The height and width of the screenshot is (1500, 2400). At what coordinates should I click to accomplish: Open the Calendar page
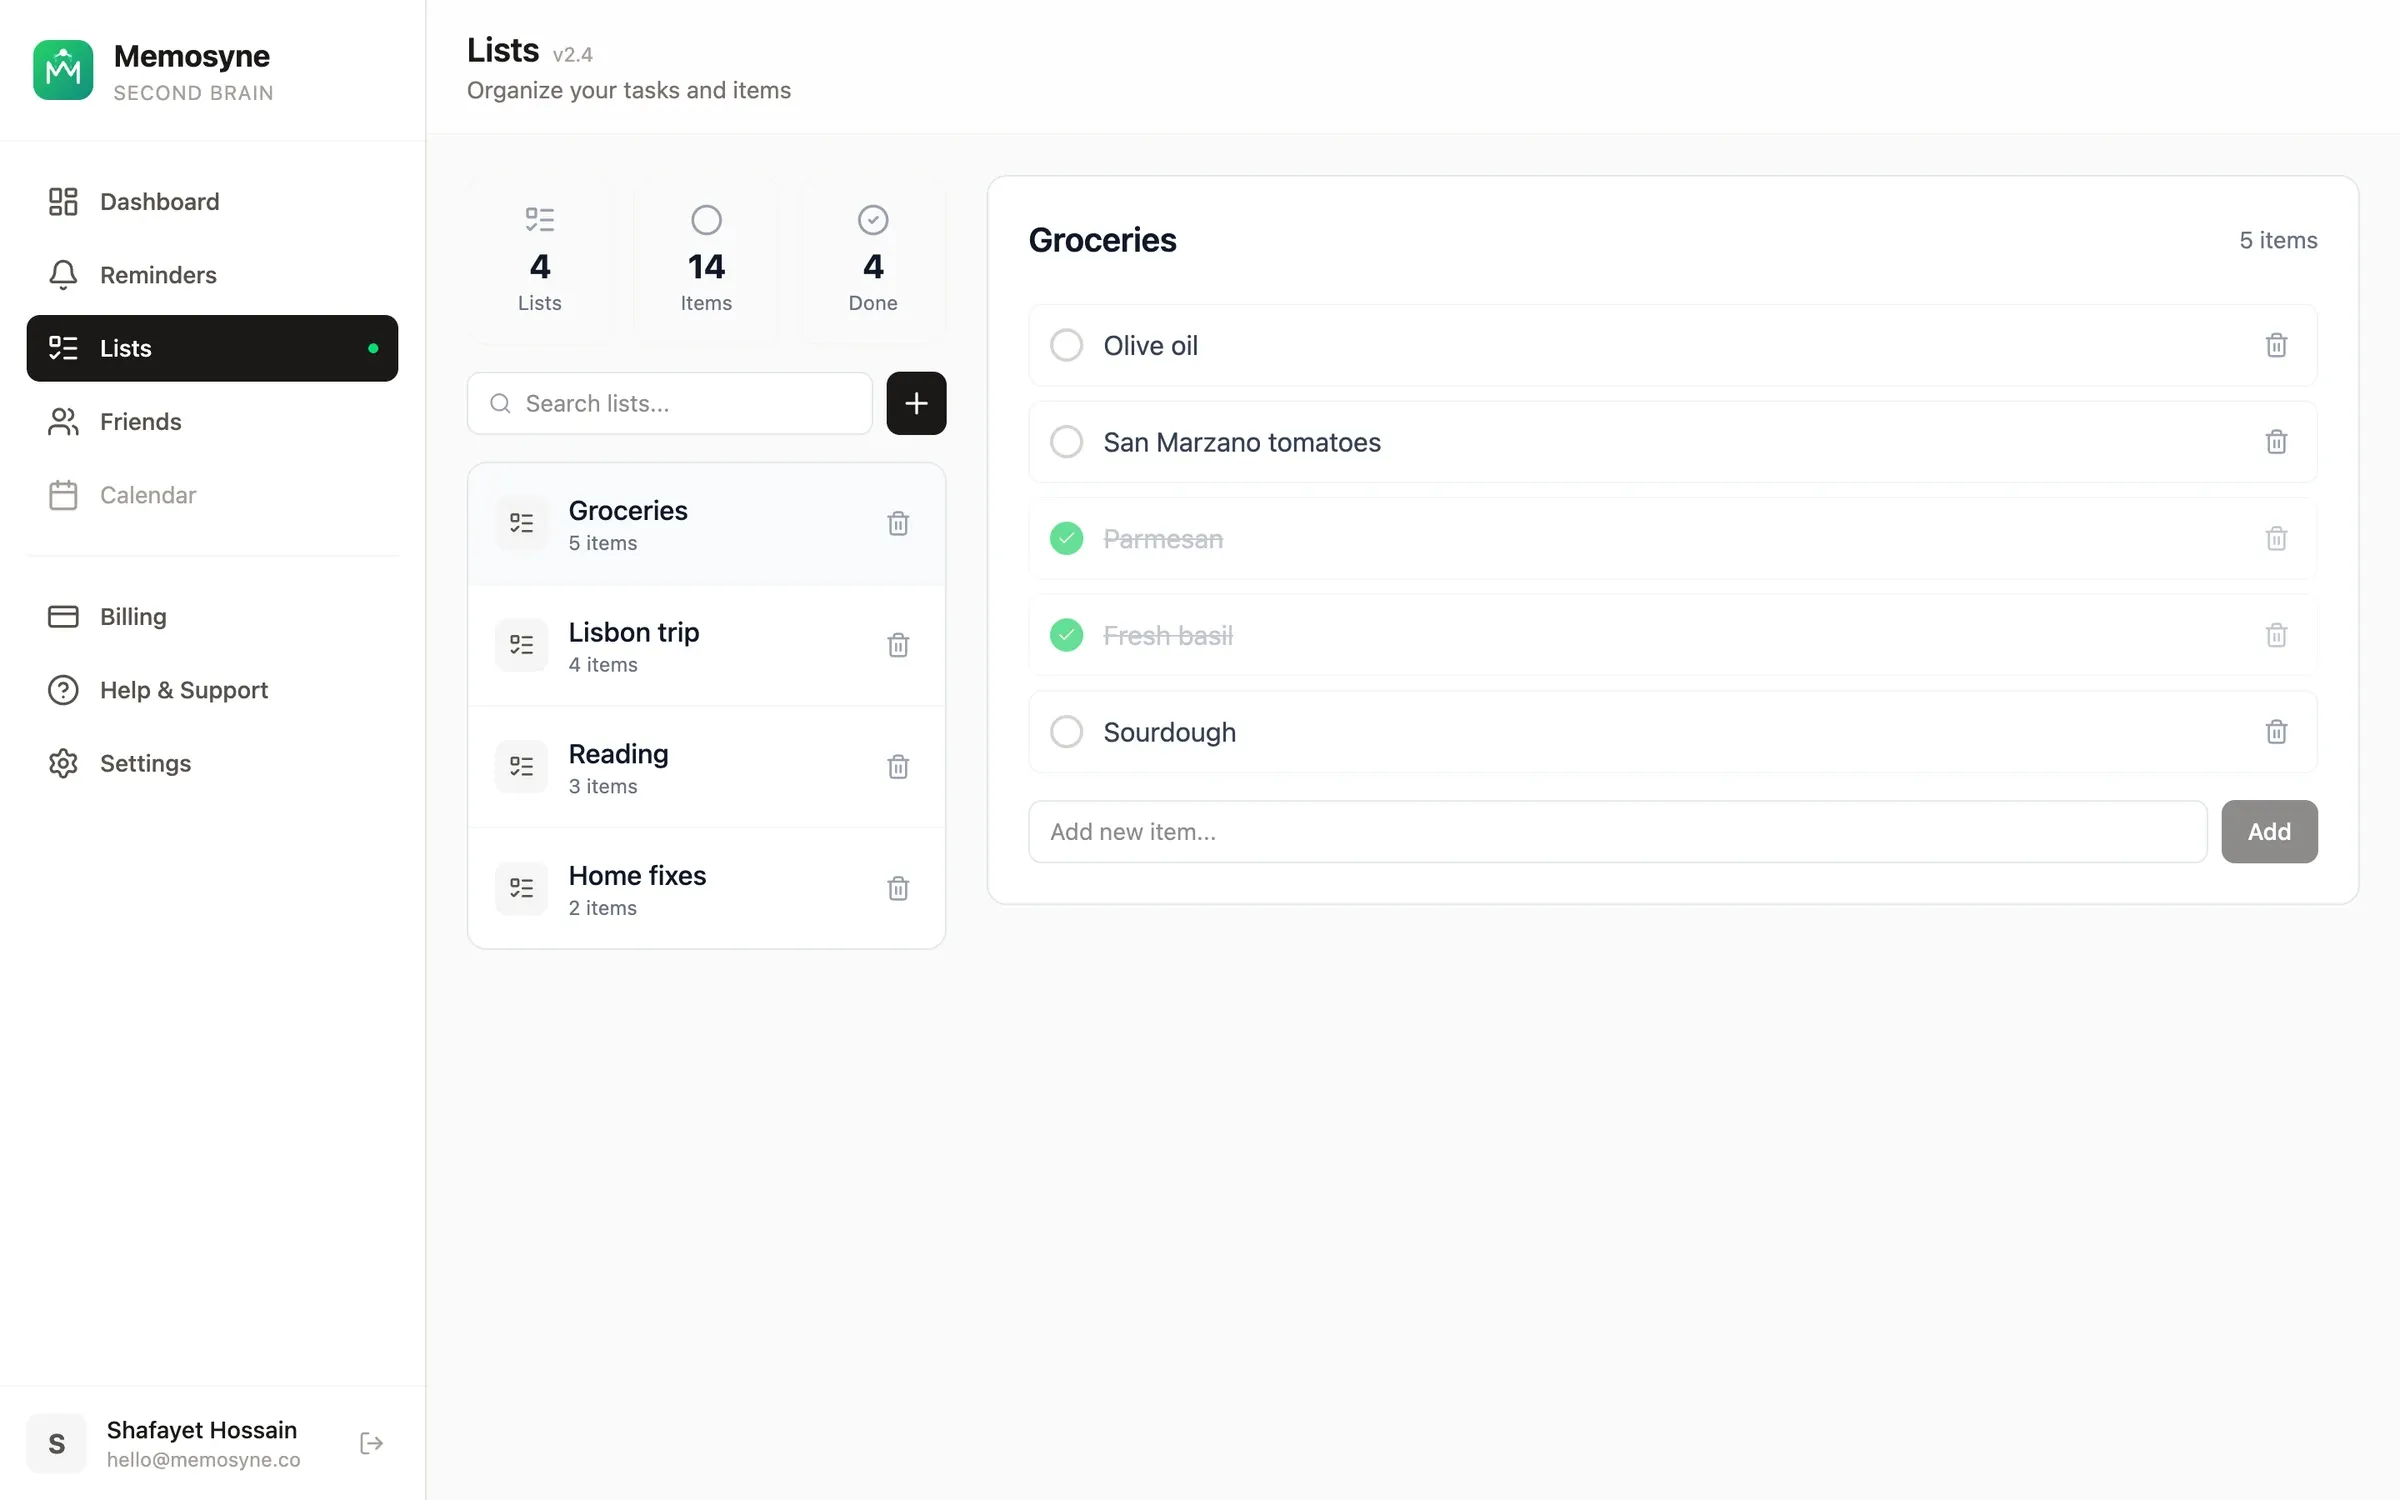click(x=212, y=495)
